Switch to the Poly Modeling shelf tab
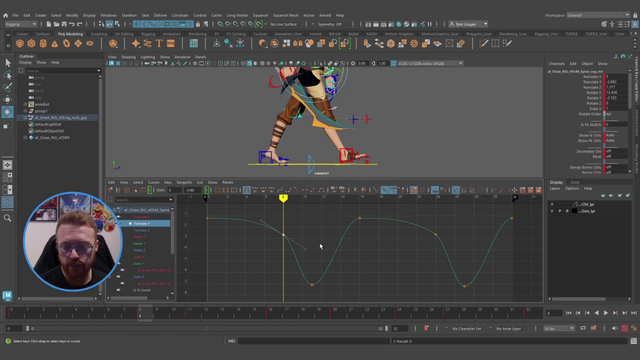 coord(70,34)
